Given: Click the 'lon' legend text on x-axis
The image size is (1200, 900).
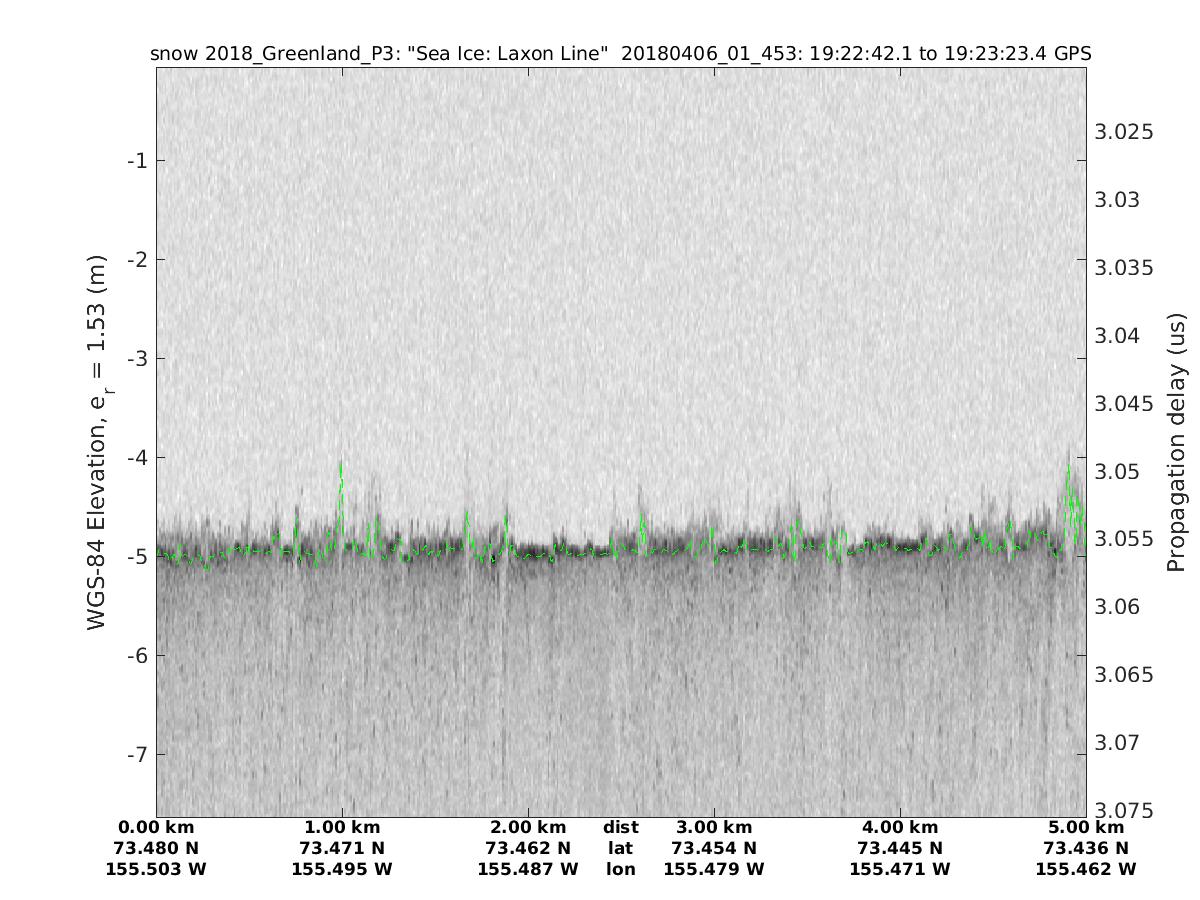Looking at the screenshot, I should (x=620, y=870).
